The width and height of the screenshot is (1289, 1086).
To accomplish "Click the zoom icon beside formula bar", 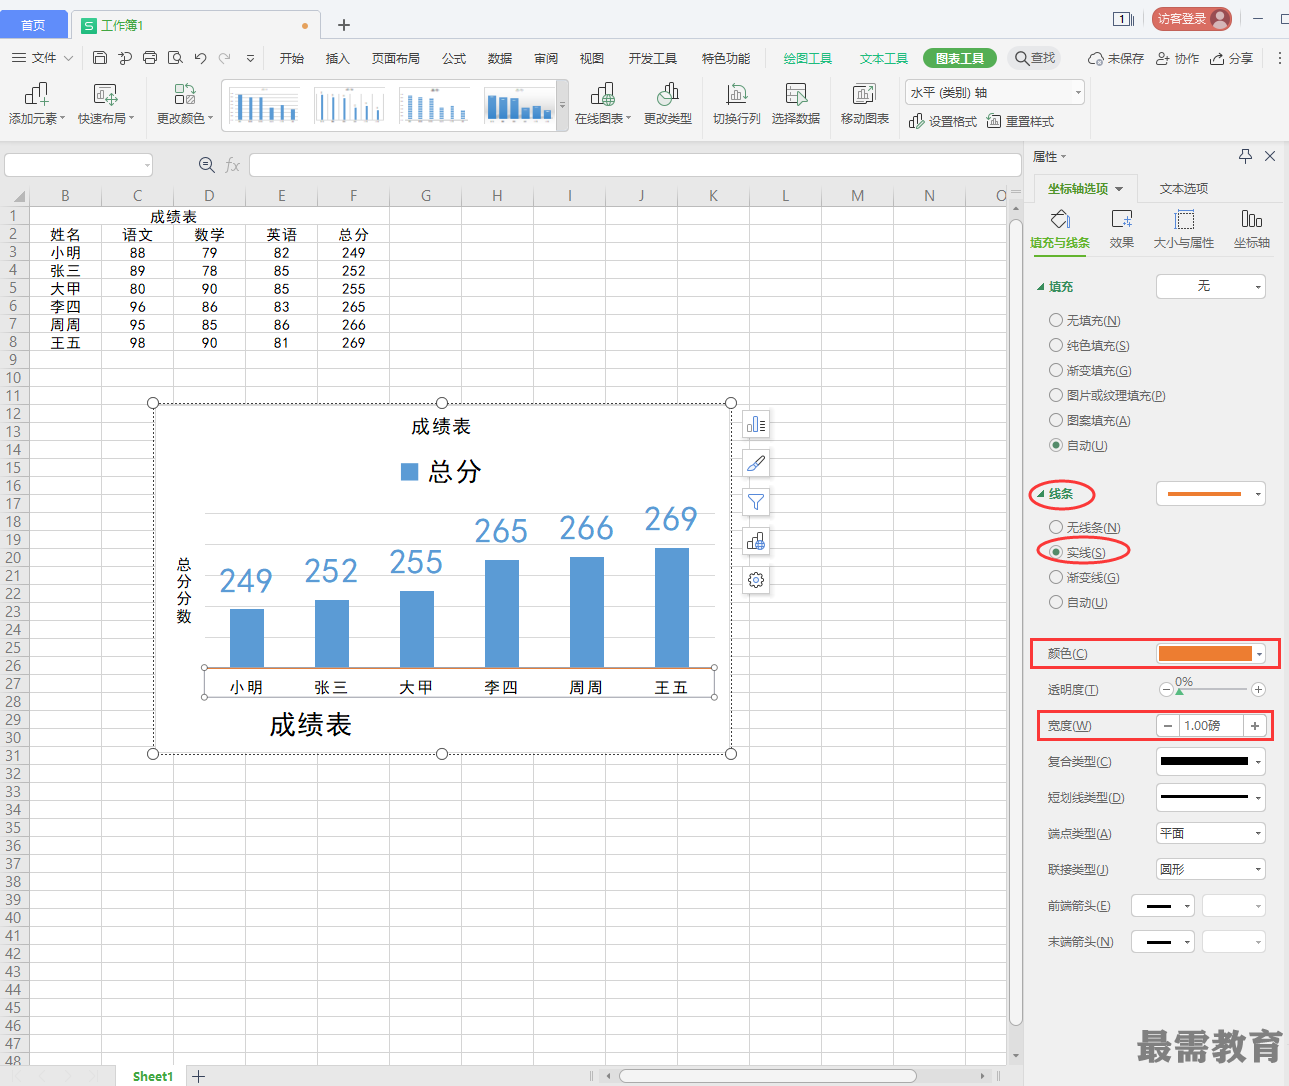I will coord(206,165).
